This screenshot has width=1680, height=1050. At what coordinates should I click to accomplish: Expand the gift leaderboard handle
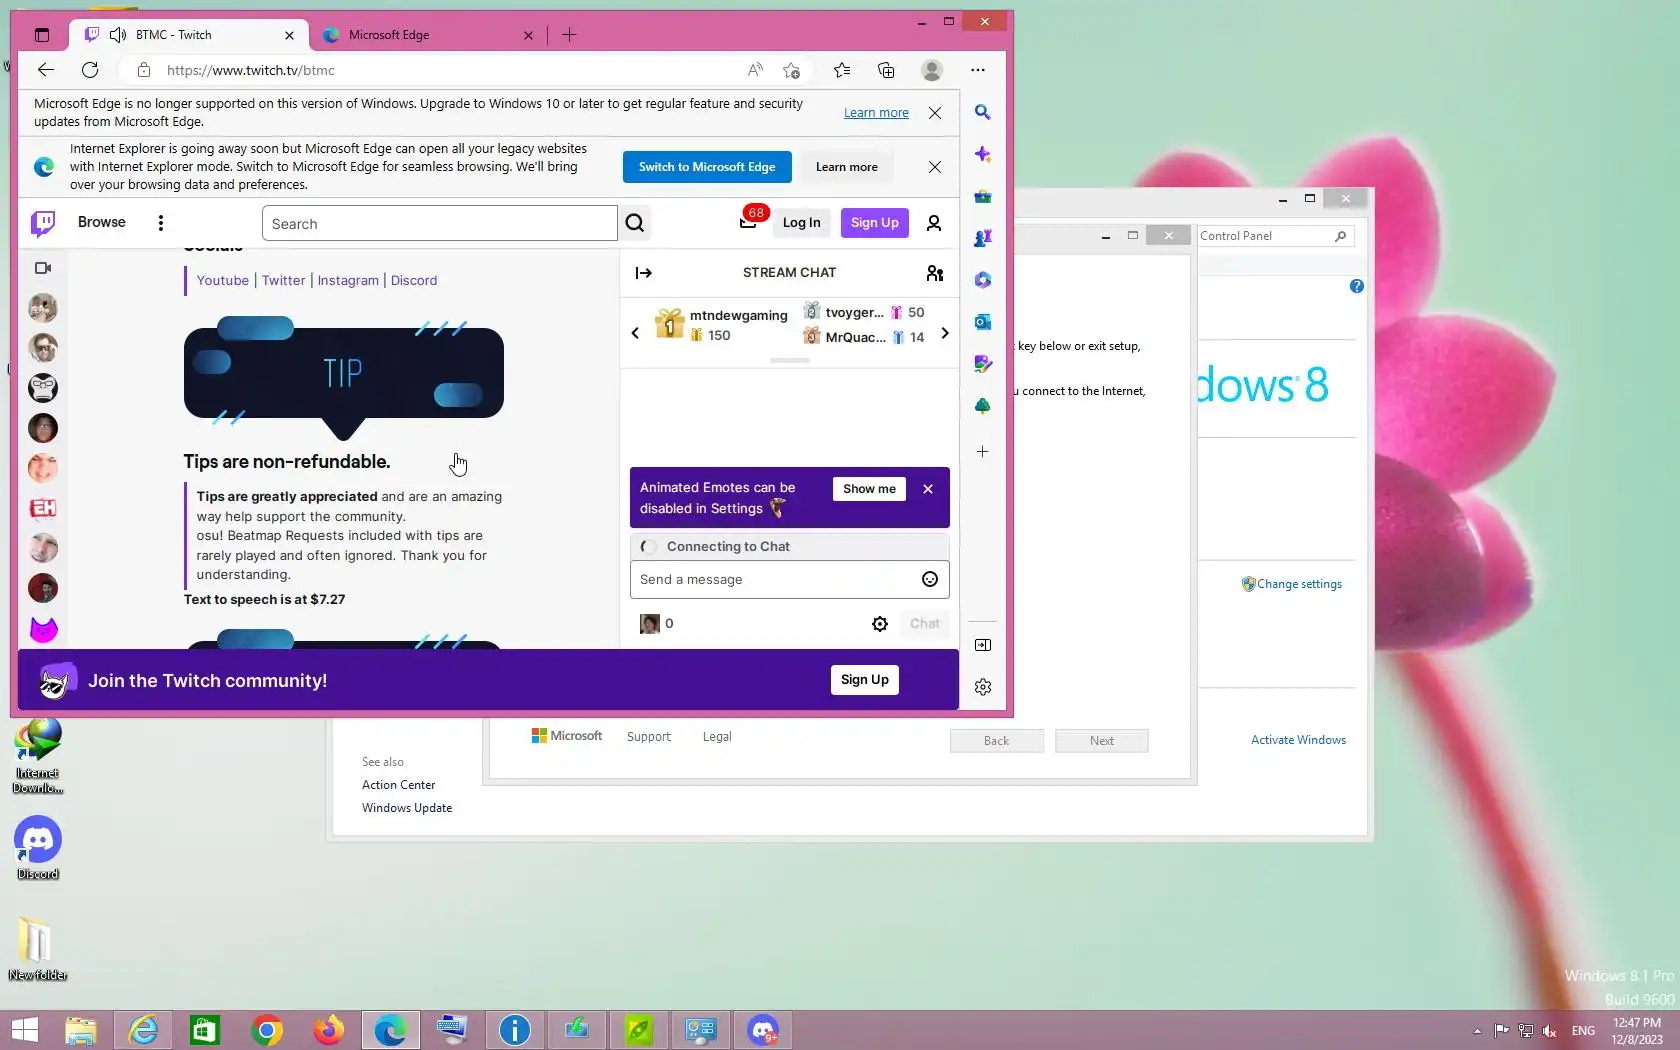[x=790, y=360]
